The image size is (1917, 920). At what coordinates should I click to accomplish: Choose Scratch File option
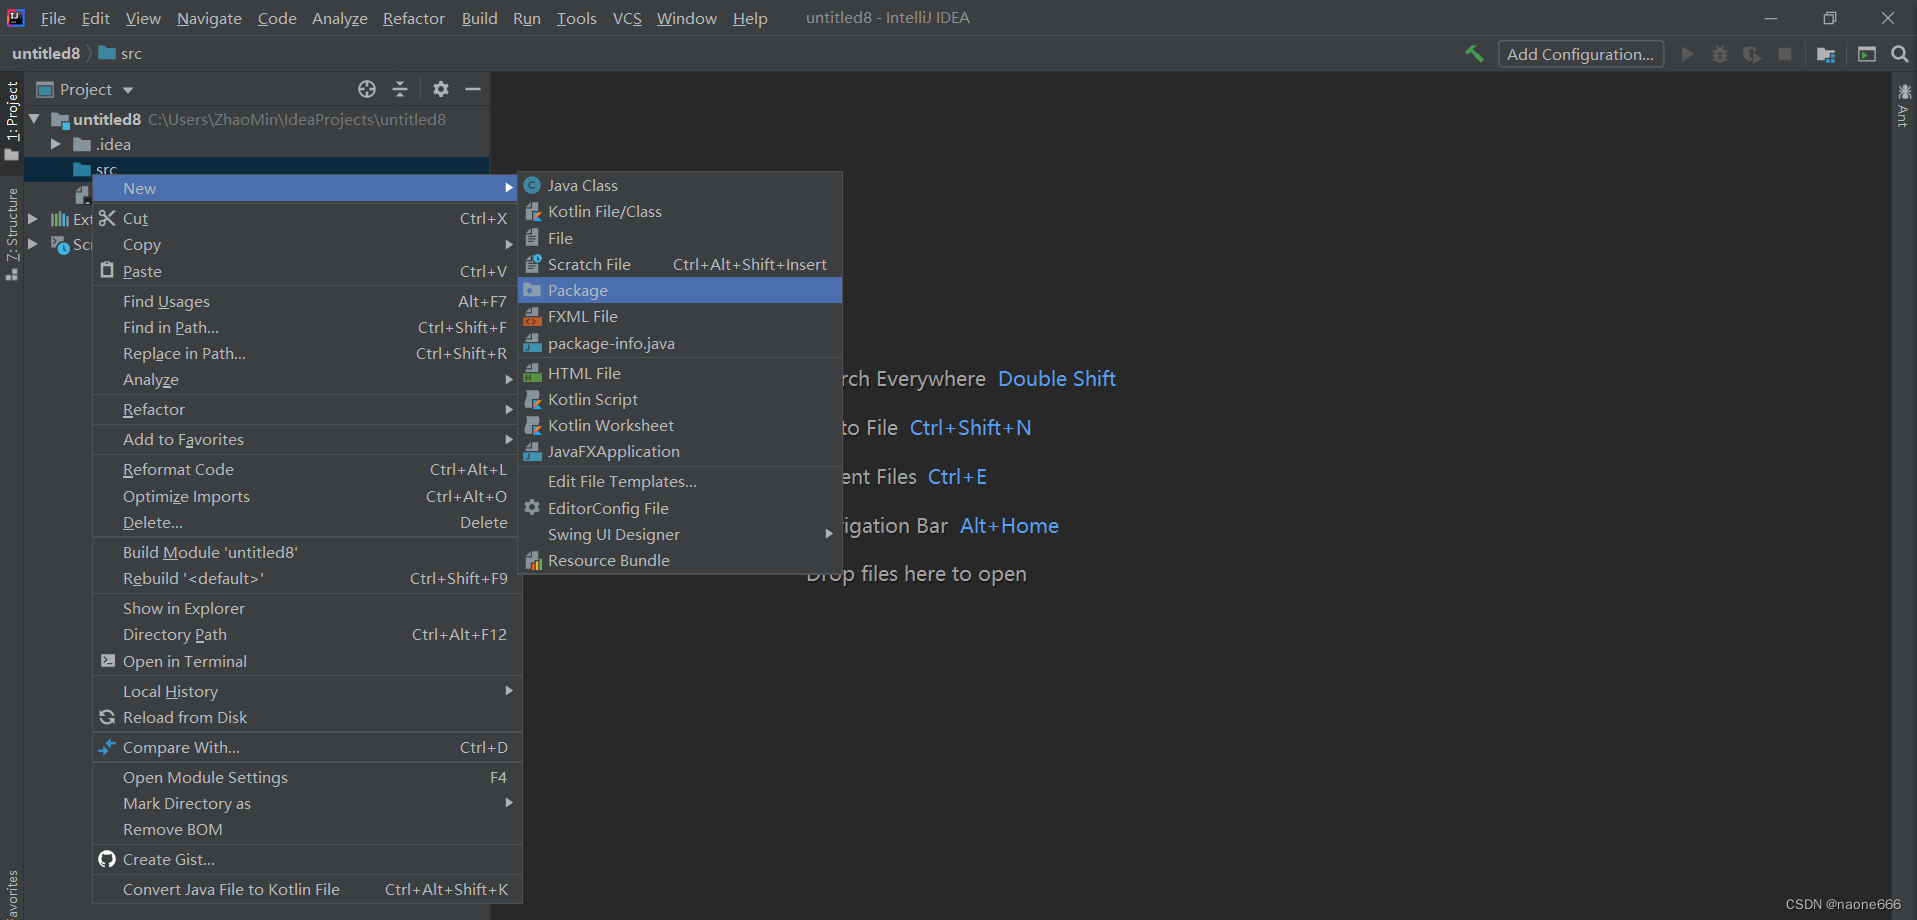tap(680, 264)
